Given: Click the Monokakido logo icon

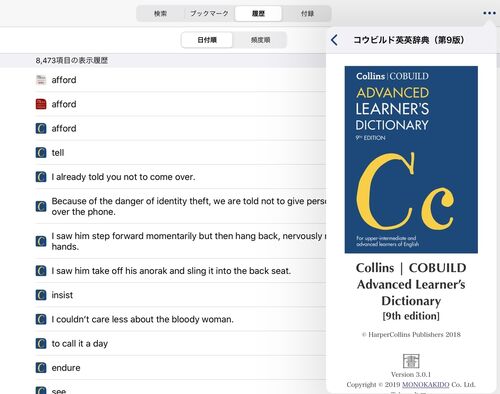Looking at the screenshot, I should pos(411,361).
